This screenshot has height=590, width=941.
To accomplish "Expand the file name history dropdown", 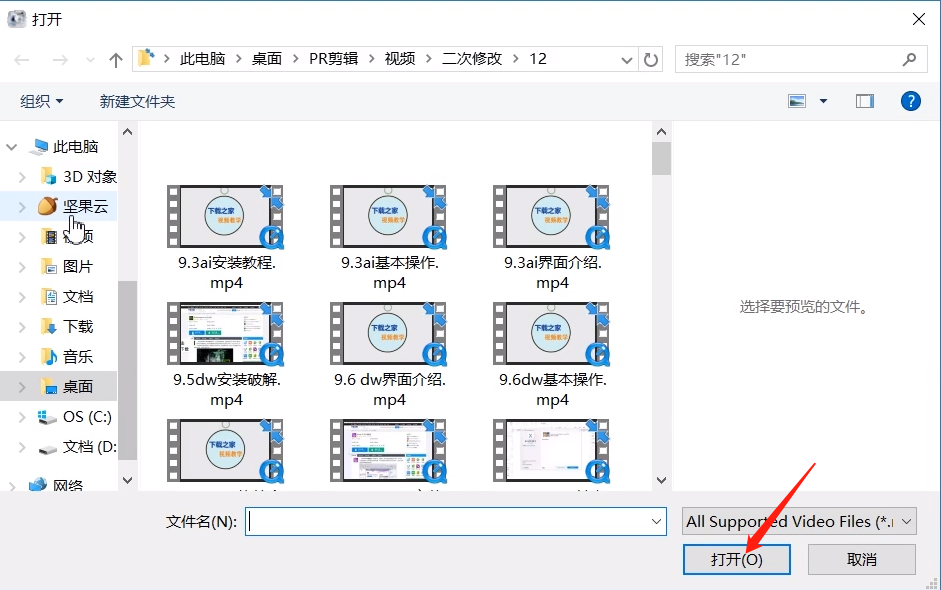I will (654, 521).
